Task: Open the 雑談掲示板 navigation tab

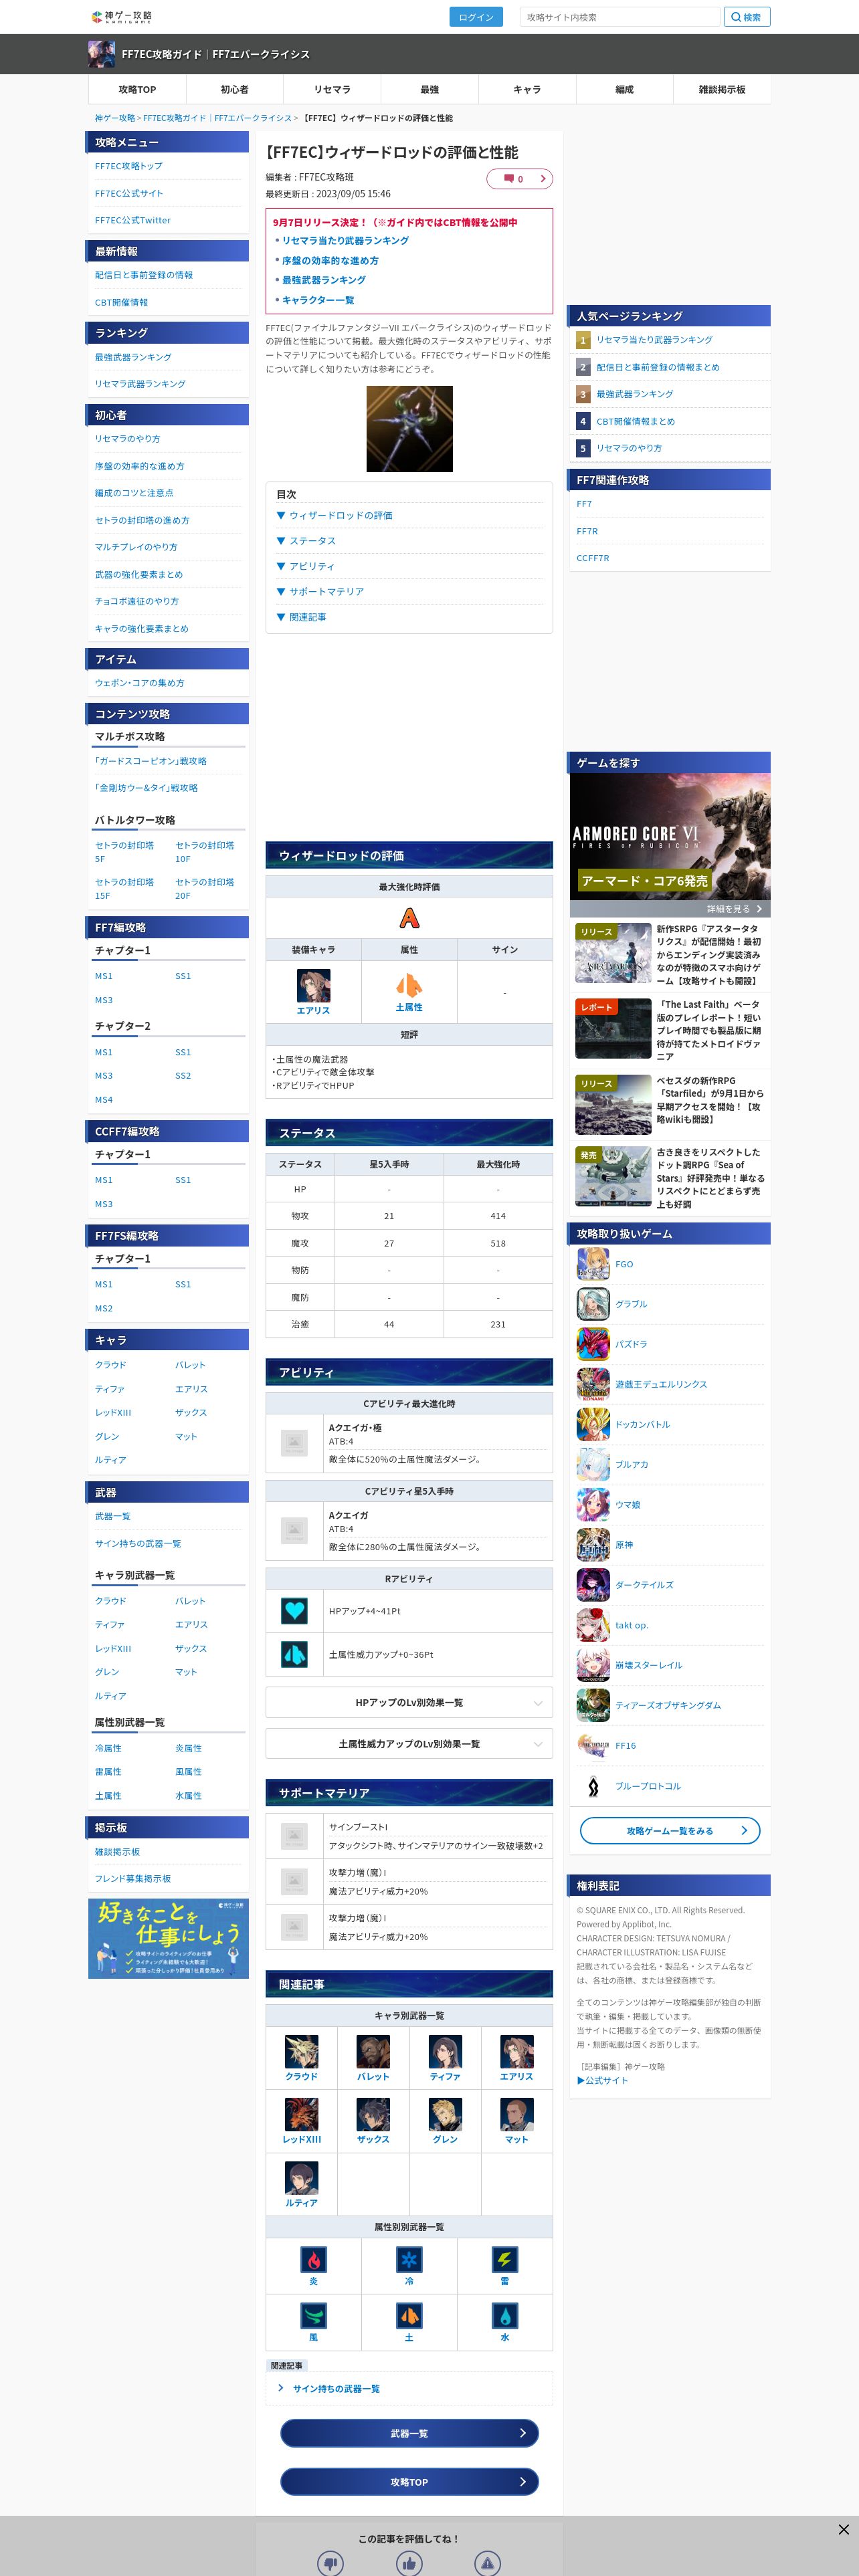Action: click(722, 89)
